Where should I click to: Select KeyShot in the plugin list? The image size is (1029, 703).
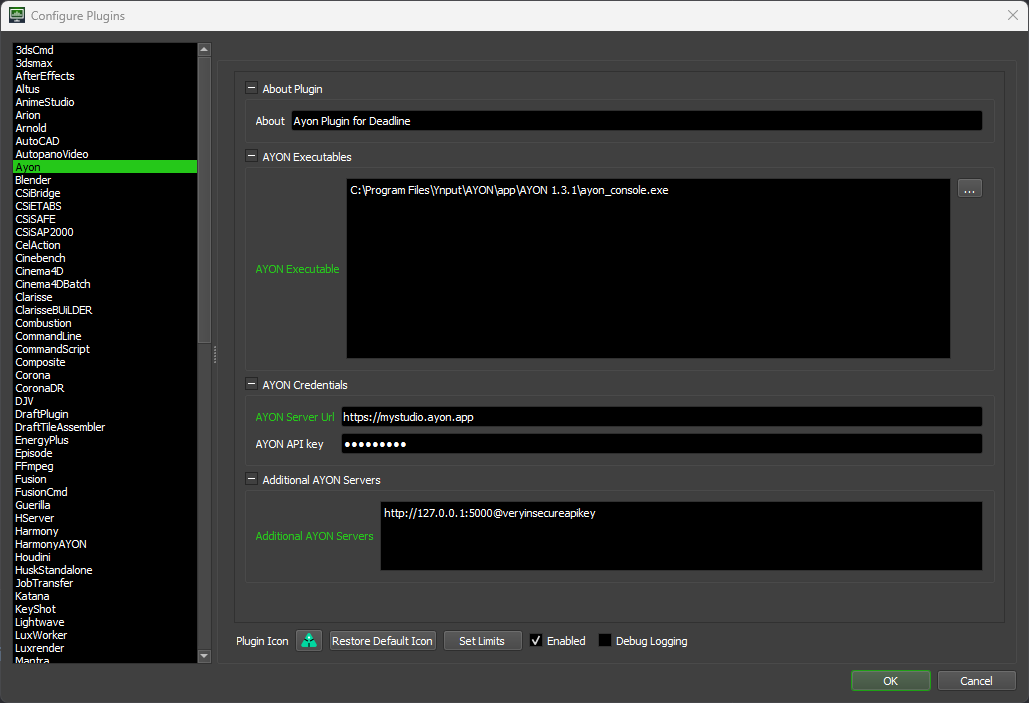(105, 609)
